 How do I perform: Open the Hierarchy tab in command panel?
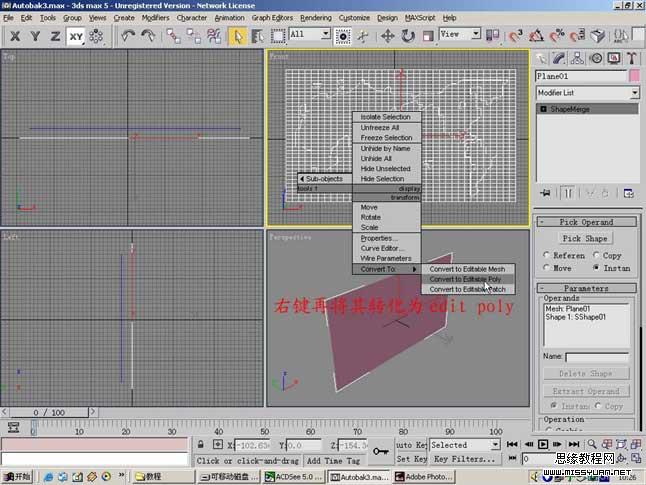578,58
